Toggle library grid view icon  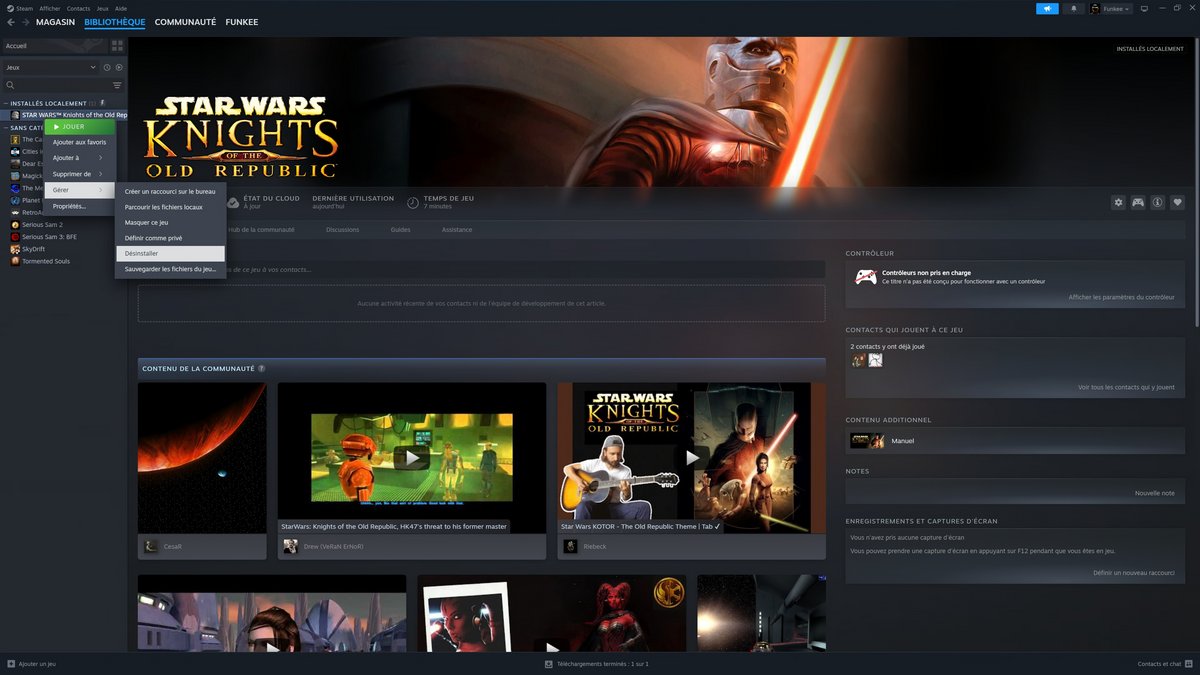[x=117, y=46]
